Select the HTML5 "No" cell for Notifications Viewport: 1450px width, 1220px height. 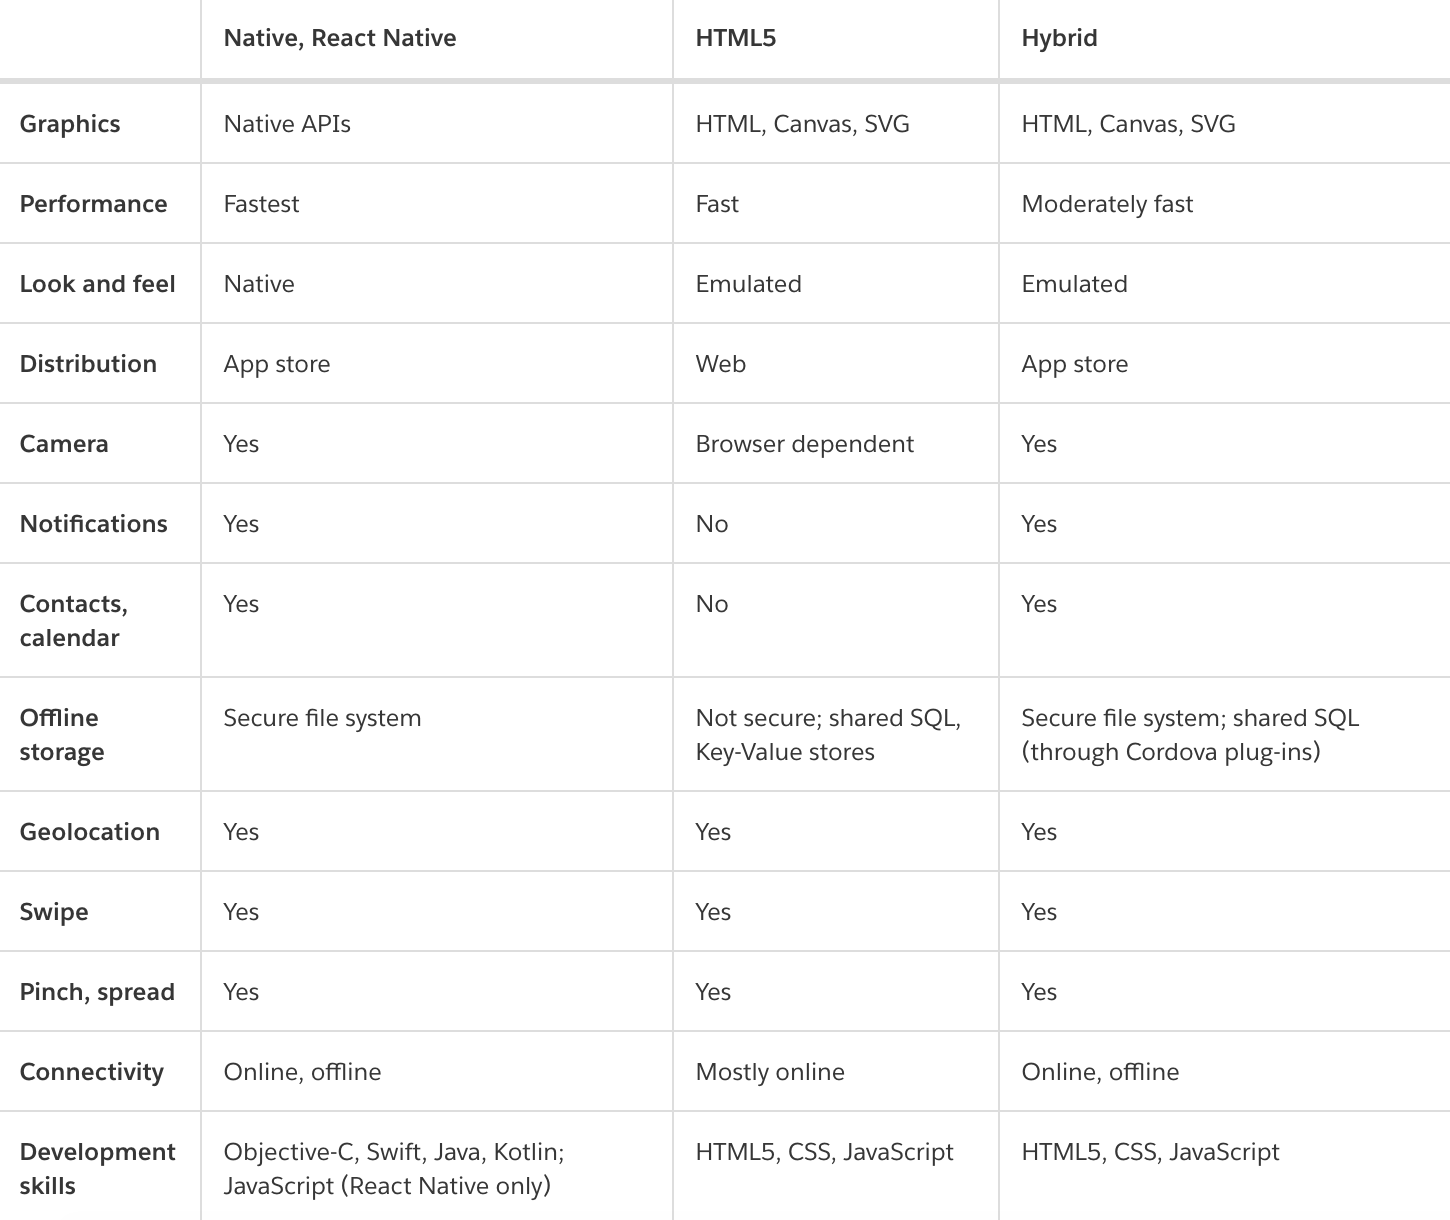pyautogui.click(x=712, y=524)
